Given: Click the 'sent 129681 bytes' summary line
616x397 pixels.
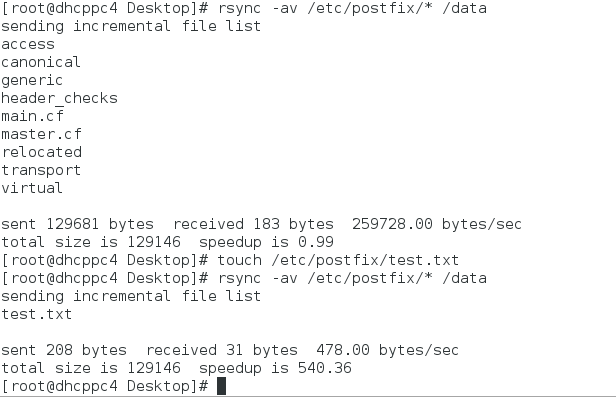Looking at the screenshot, I should pos(261,224).
